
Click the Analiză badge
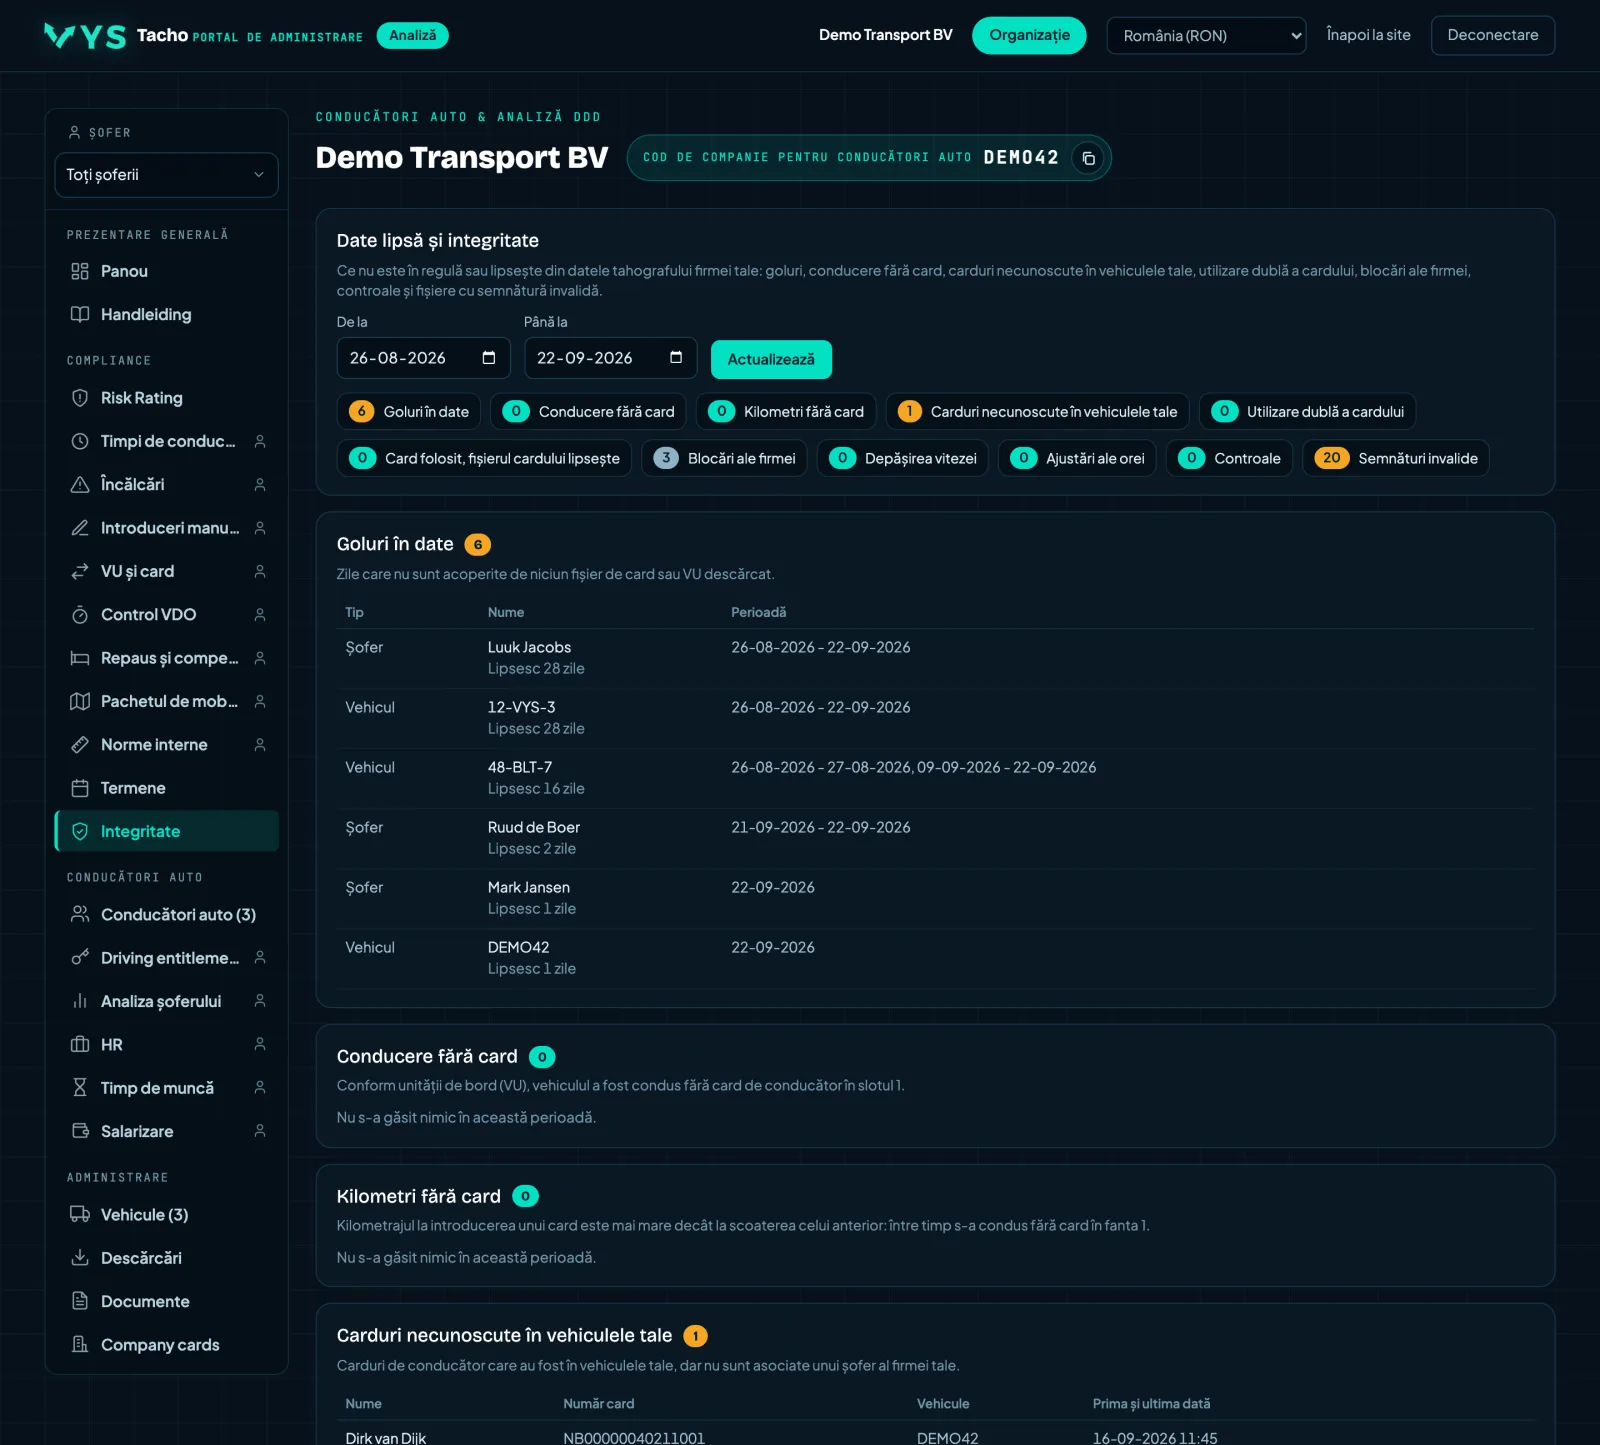pyautogui.click(x=412, y=35)
